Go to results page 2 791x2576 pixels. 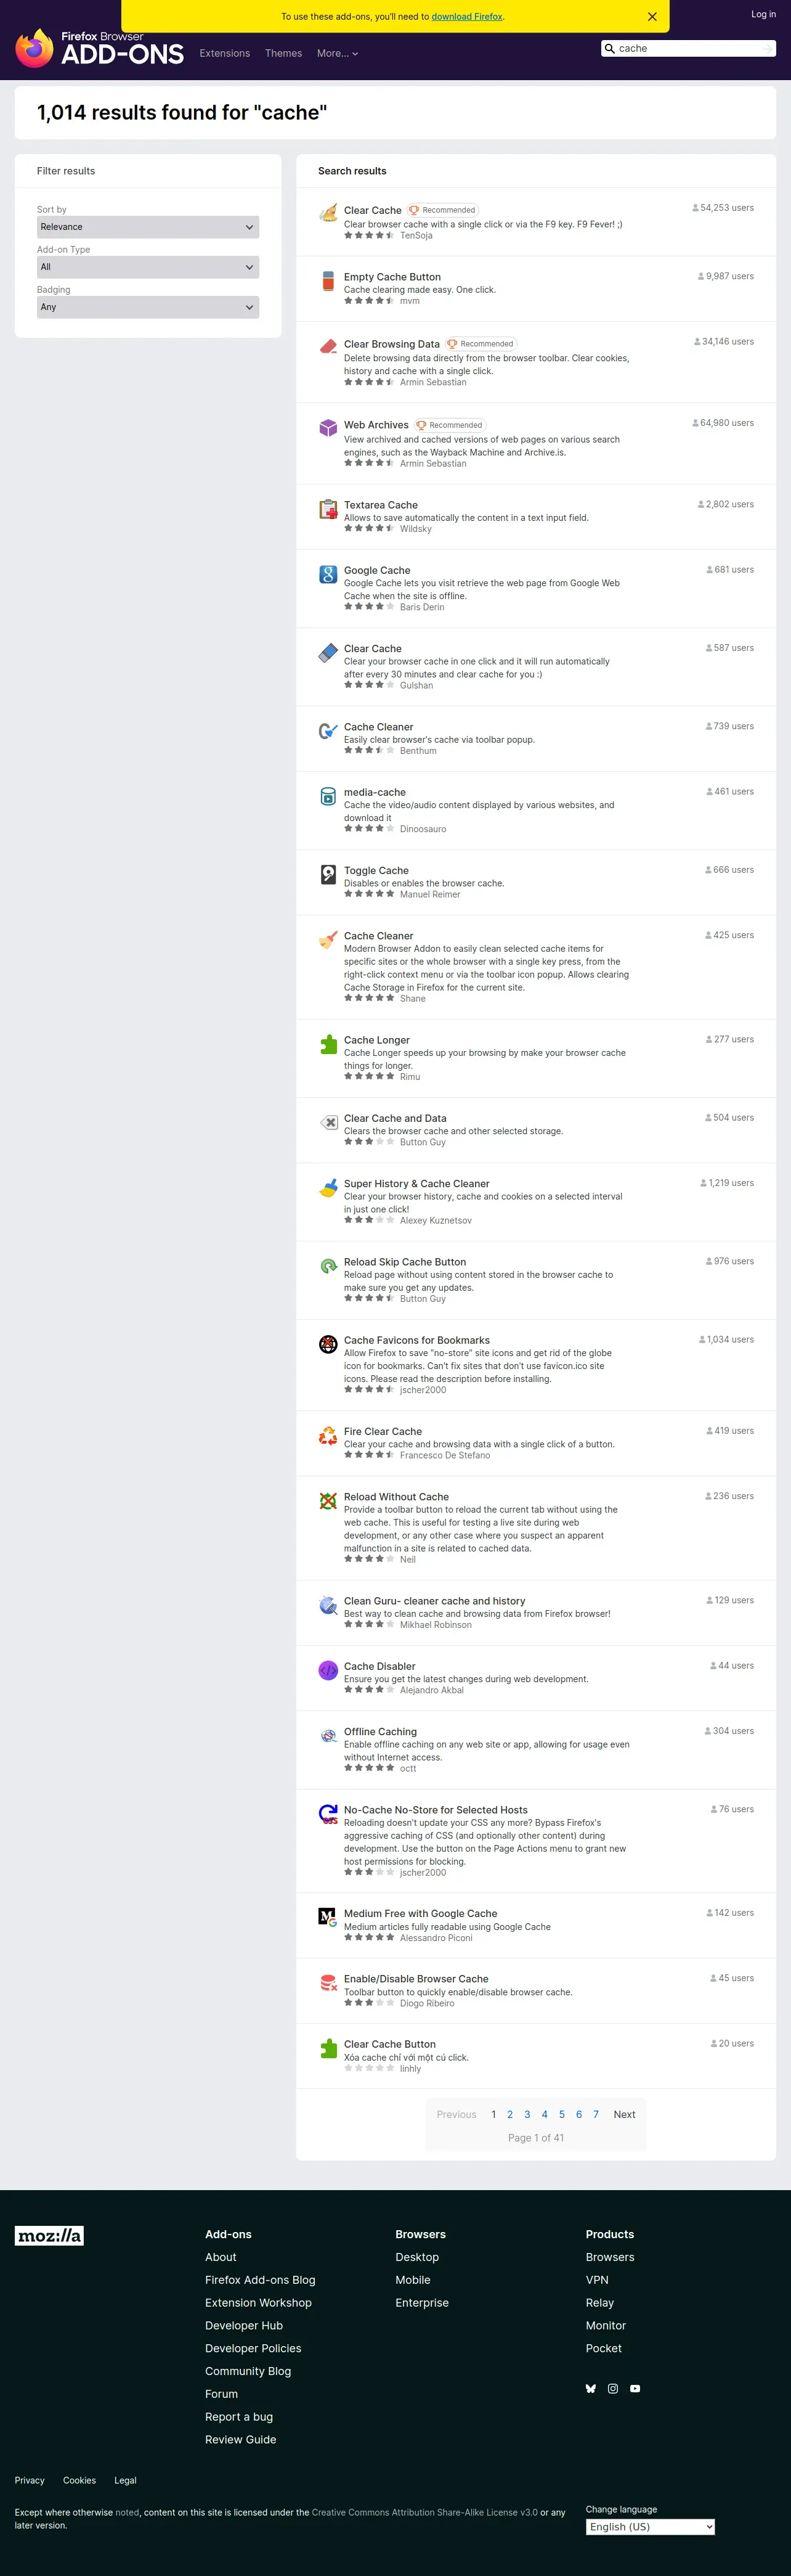point(510,2114)
